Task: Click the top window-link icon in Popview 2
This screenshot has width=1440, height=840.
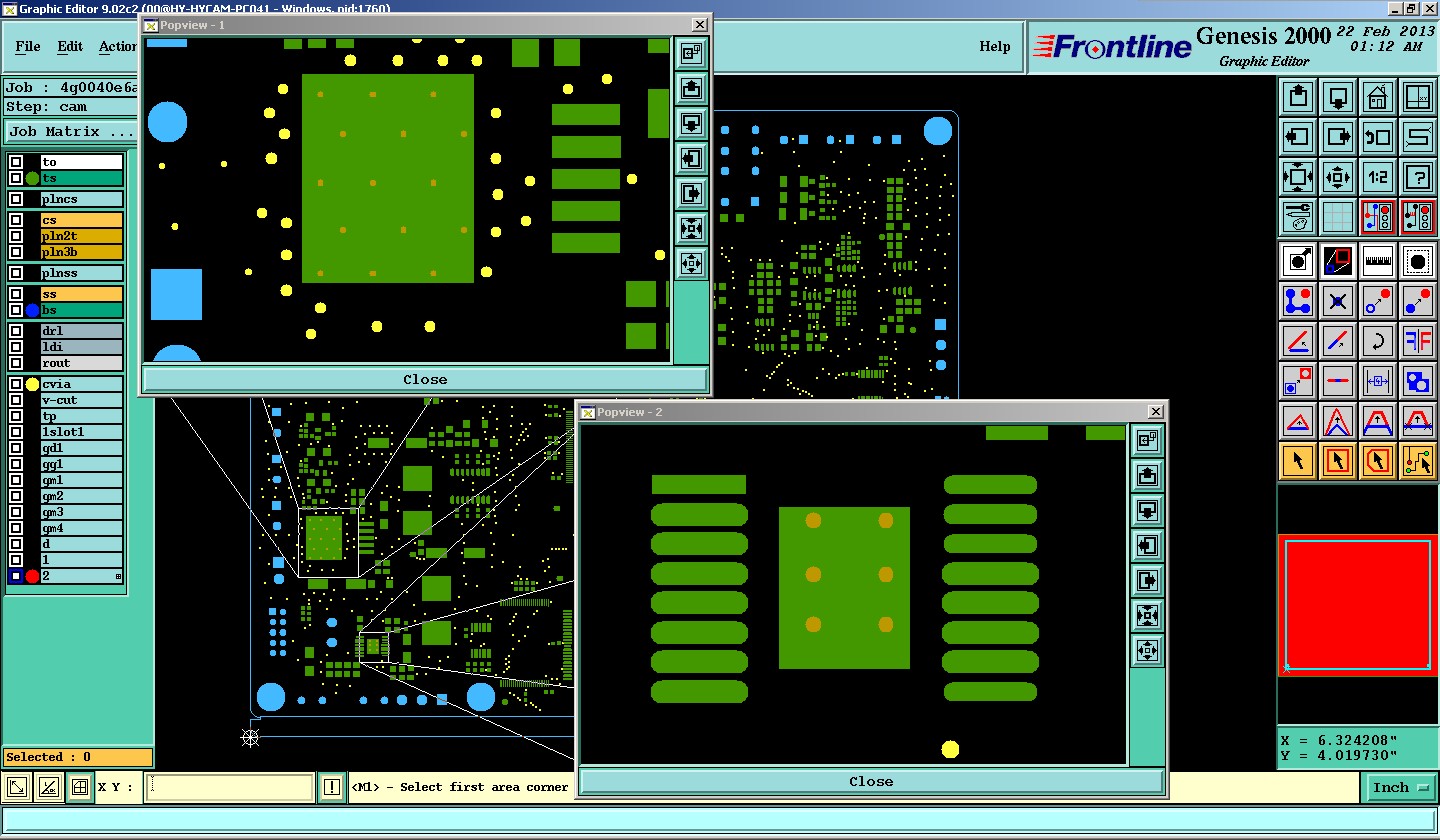Action: (x=1147, y=441)
